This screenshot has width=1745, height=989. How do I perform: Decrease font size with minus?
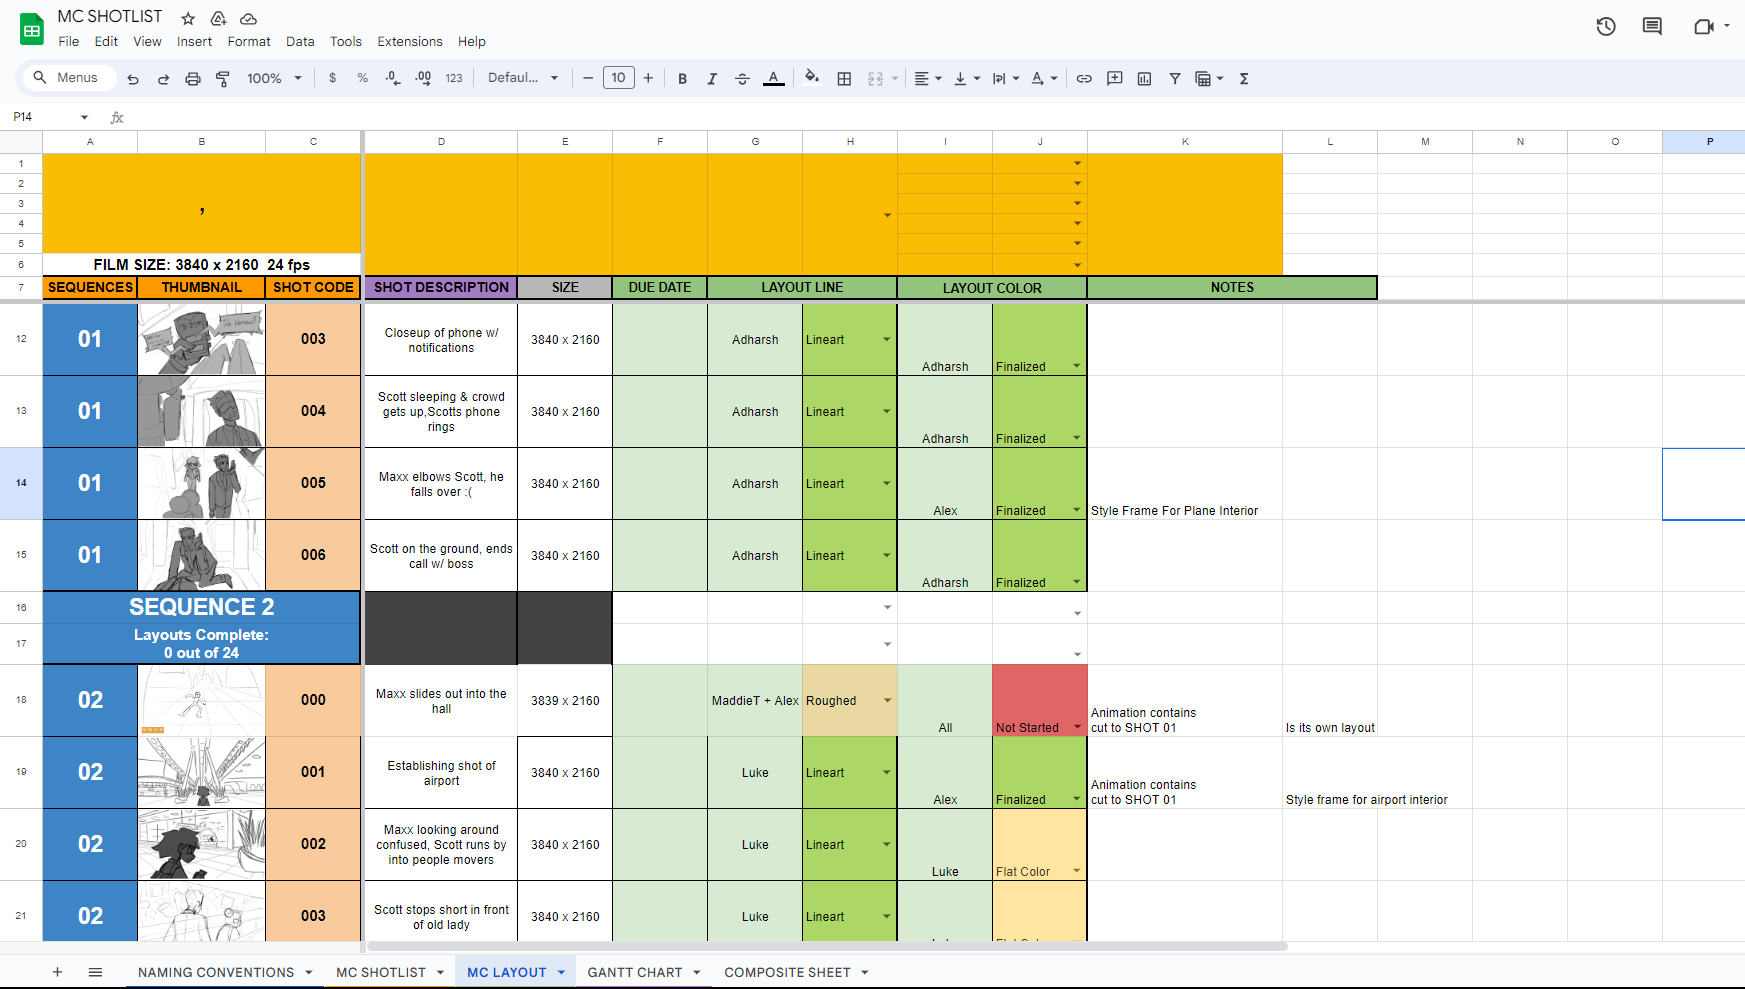[588, 78]
